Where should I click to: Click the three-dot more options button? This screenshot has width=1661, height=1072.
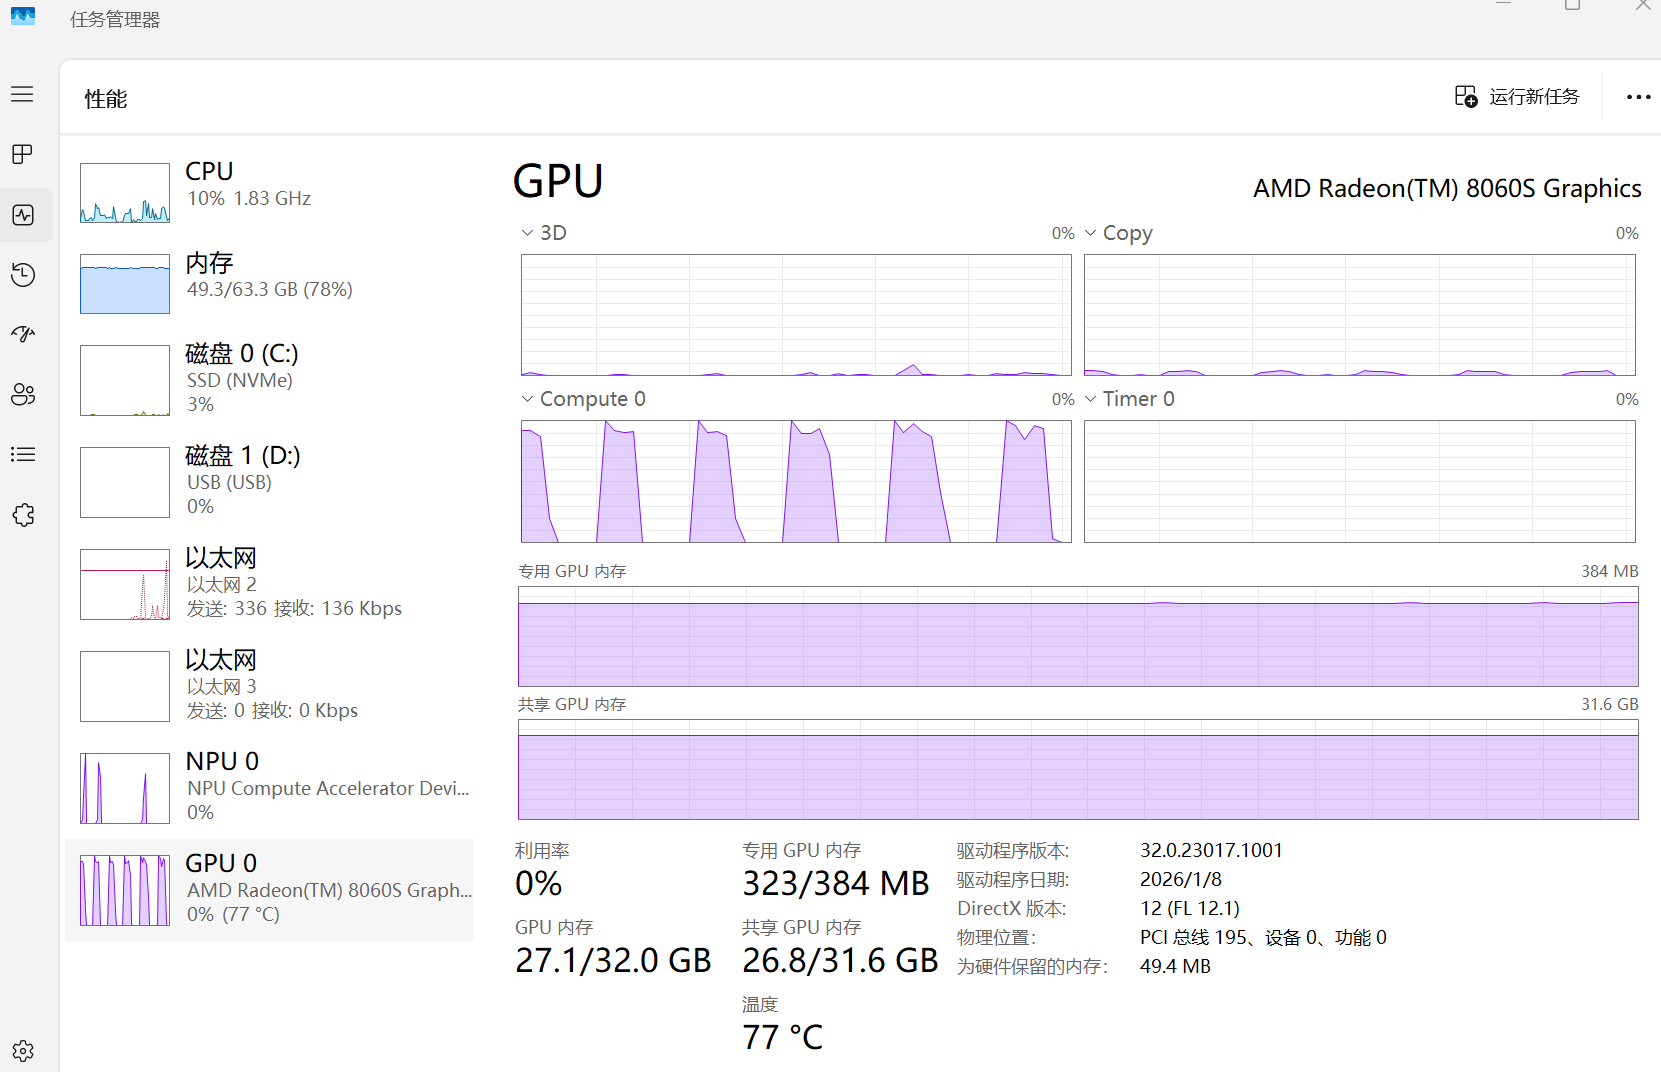click(x=1638, y=97)
